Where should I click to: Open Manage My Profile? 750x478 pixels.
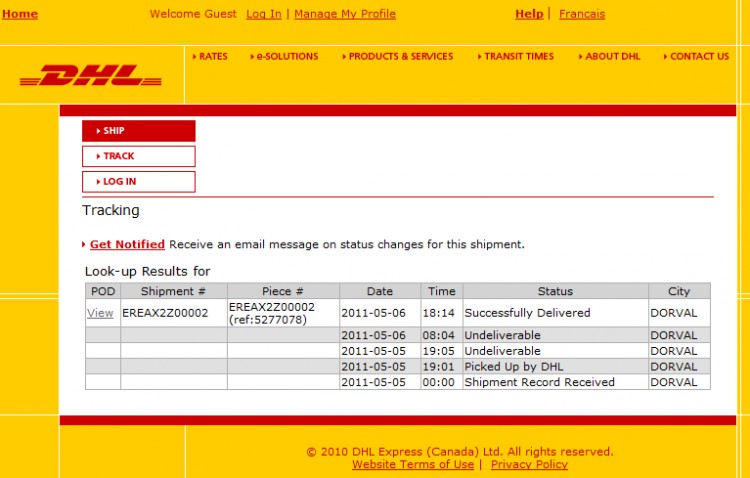(x=345, y=14)
